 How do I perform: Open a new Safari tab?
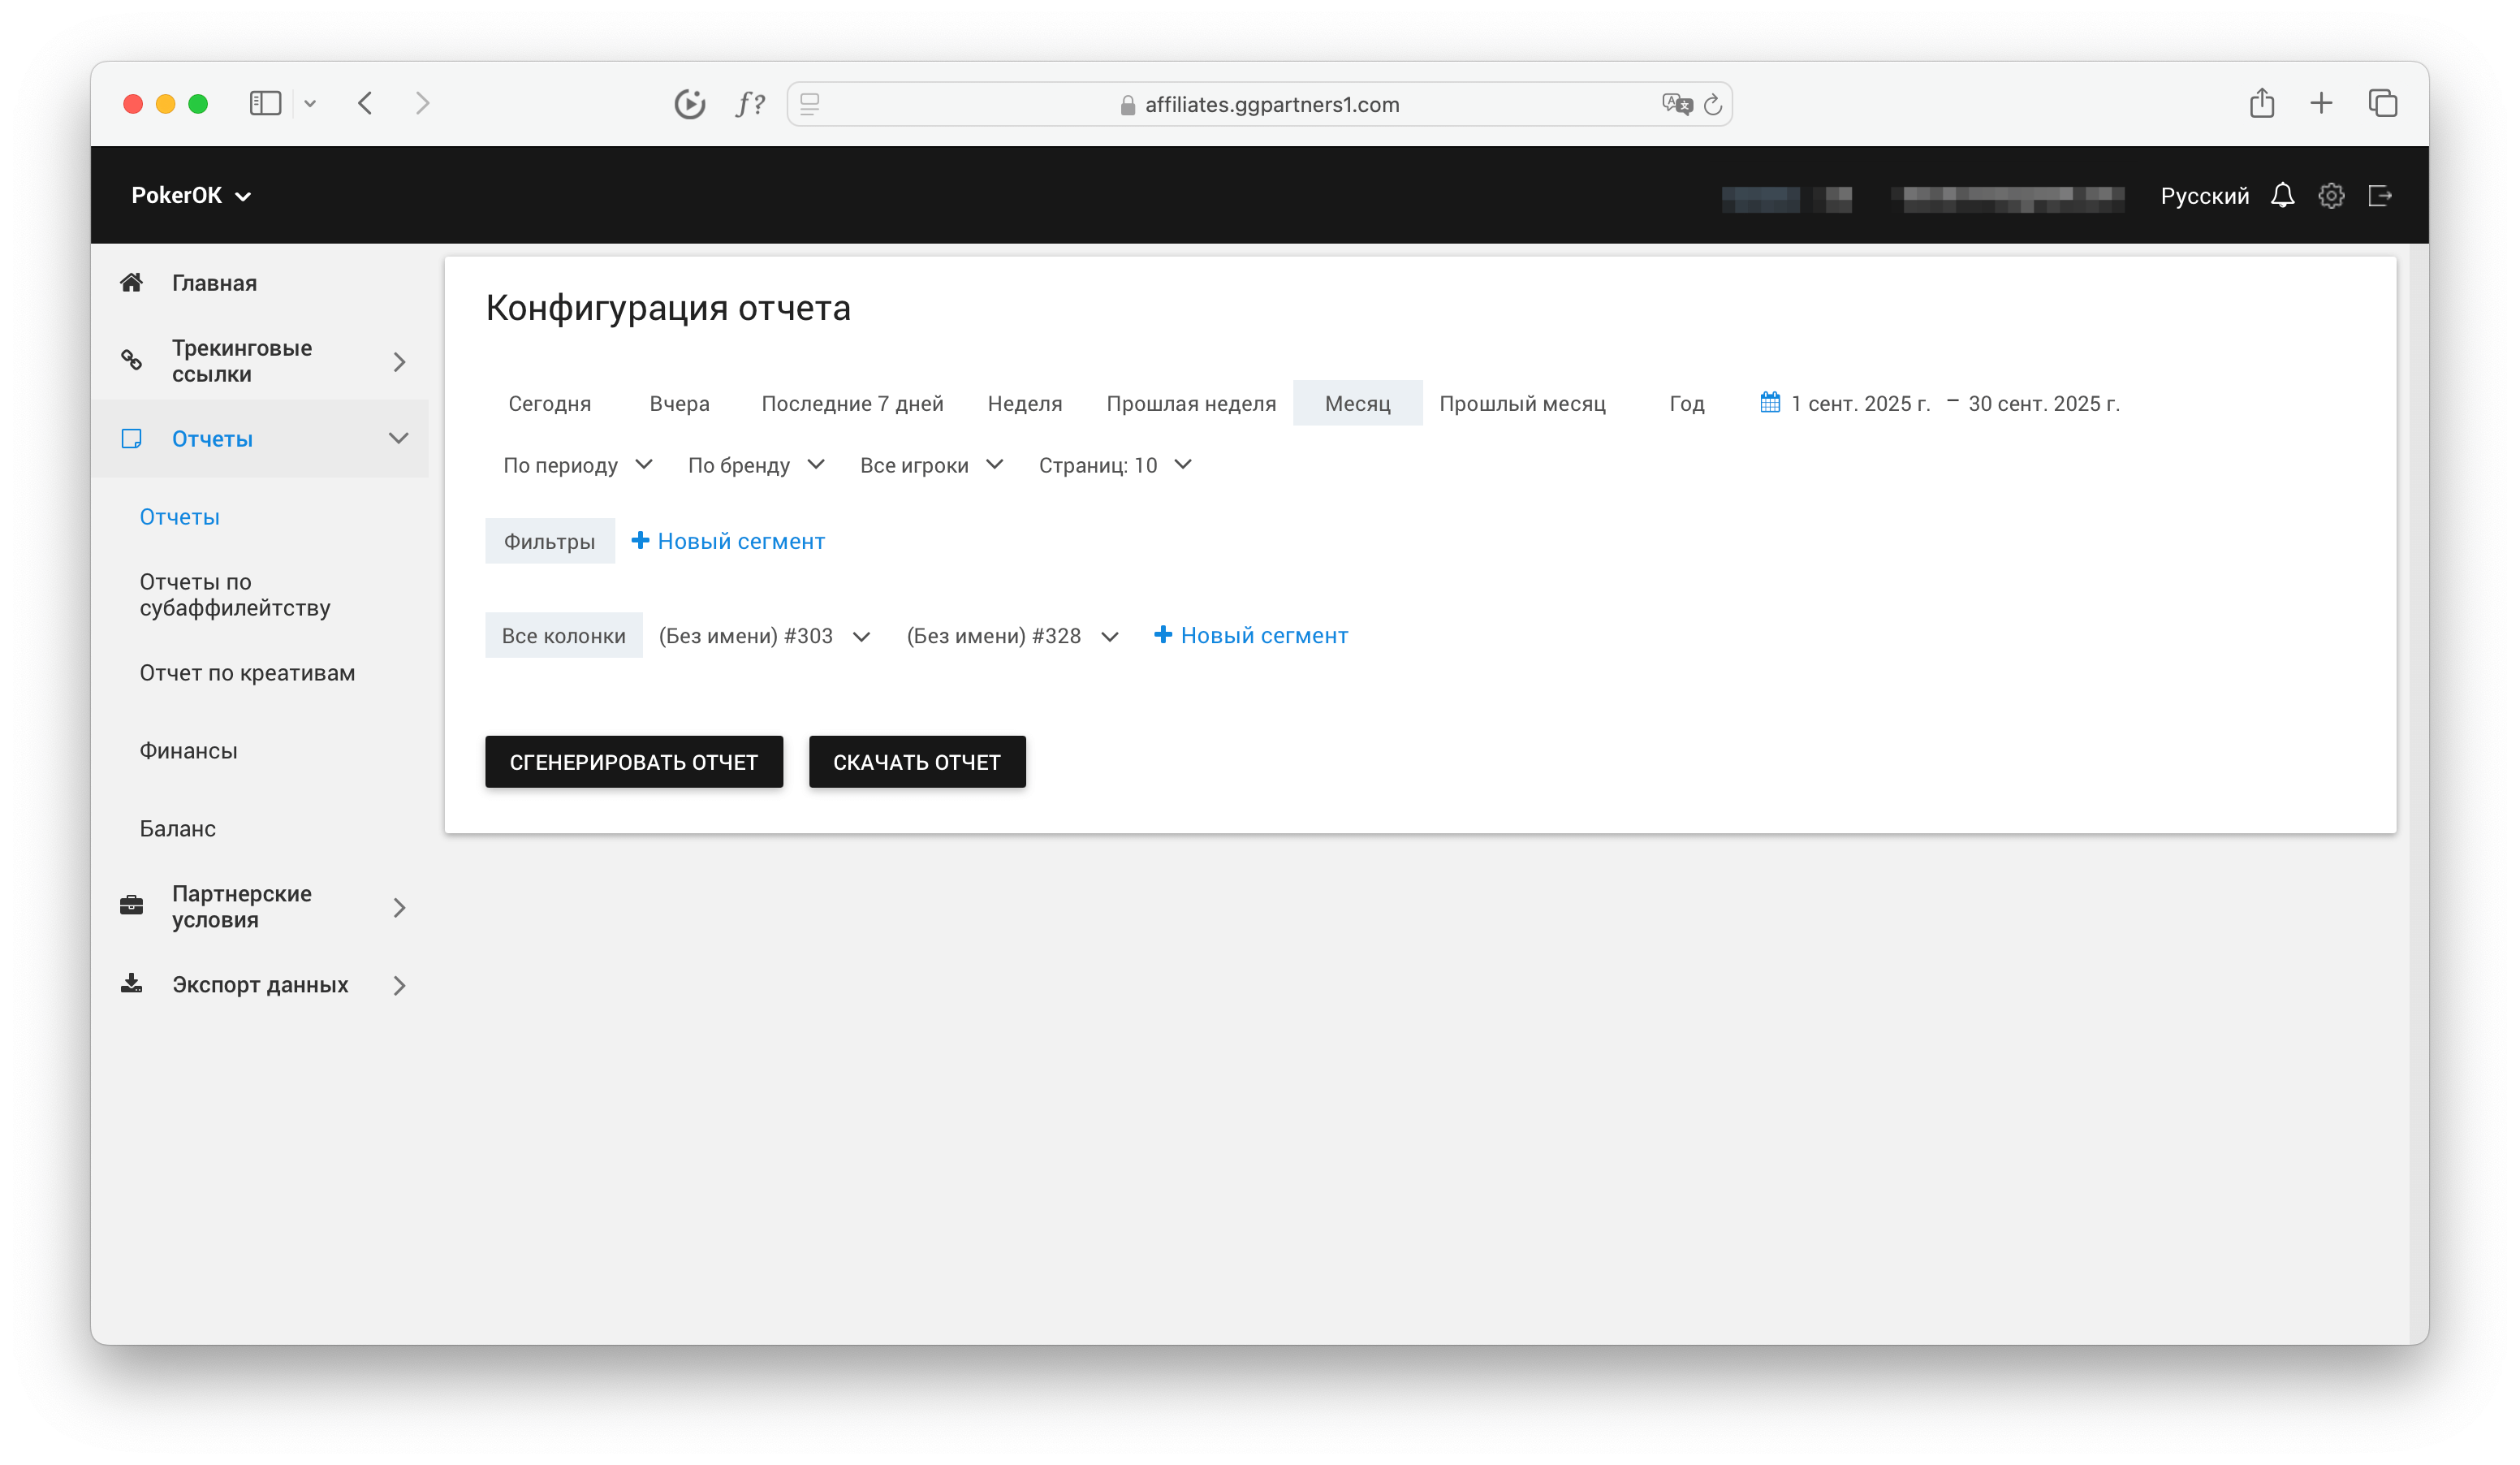tap(2321, 103)
